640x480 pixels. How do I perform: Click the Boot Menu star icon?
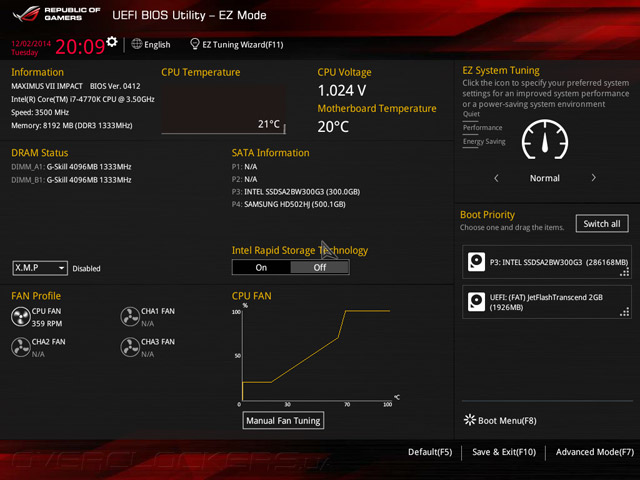(x=469, y=420)
